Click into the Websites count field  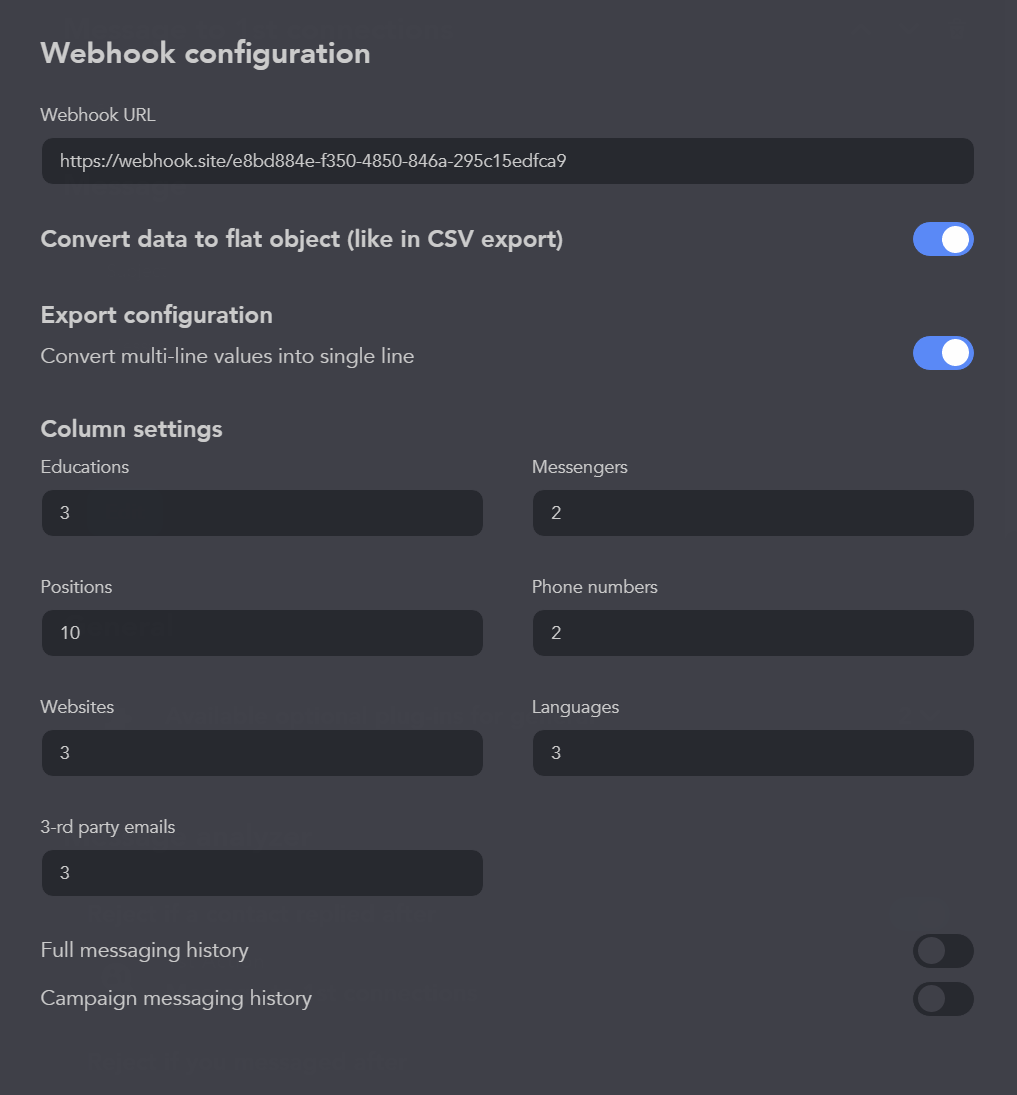262,753
